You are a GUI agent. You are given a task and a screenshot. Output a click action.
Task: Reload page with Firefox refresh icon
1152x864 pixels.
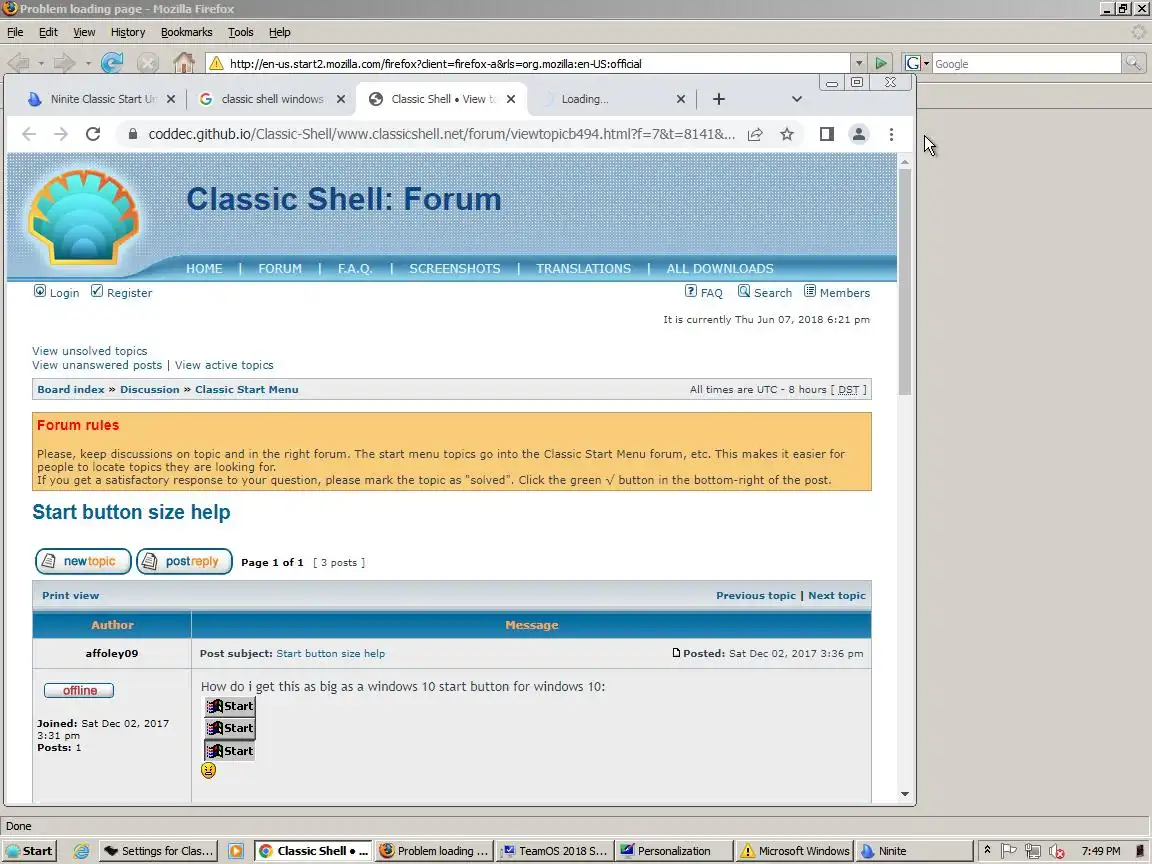[112, 63]
